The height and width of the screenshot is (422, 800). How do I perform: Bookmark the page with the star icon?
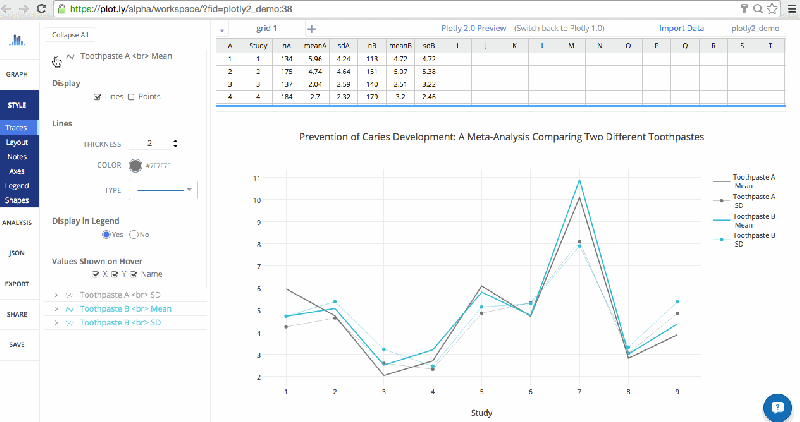click(772, 8)
